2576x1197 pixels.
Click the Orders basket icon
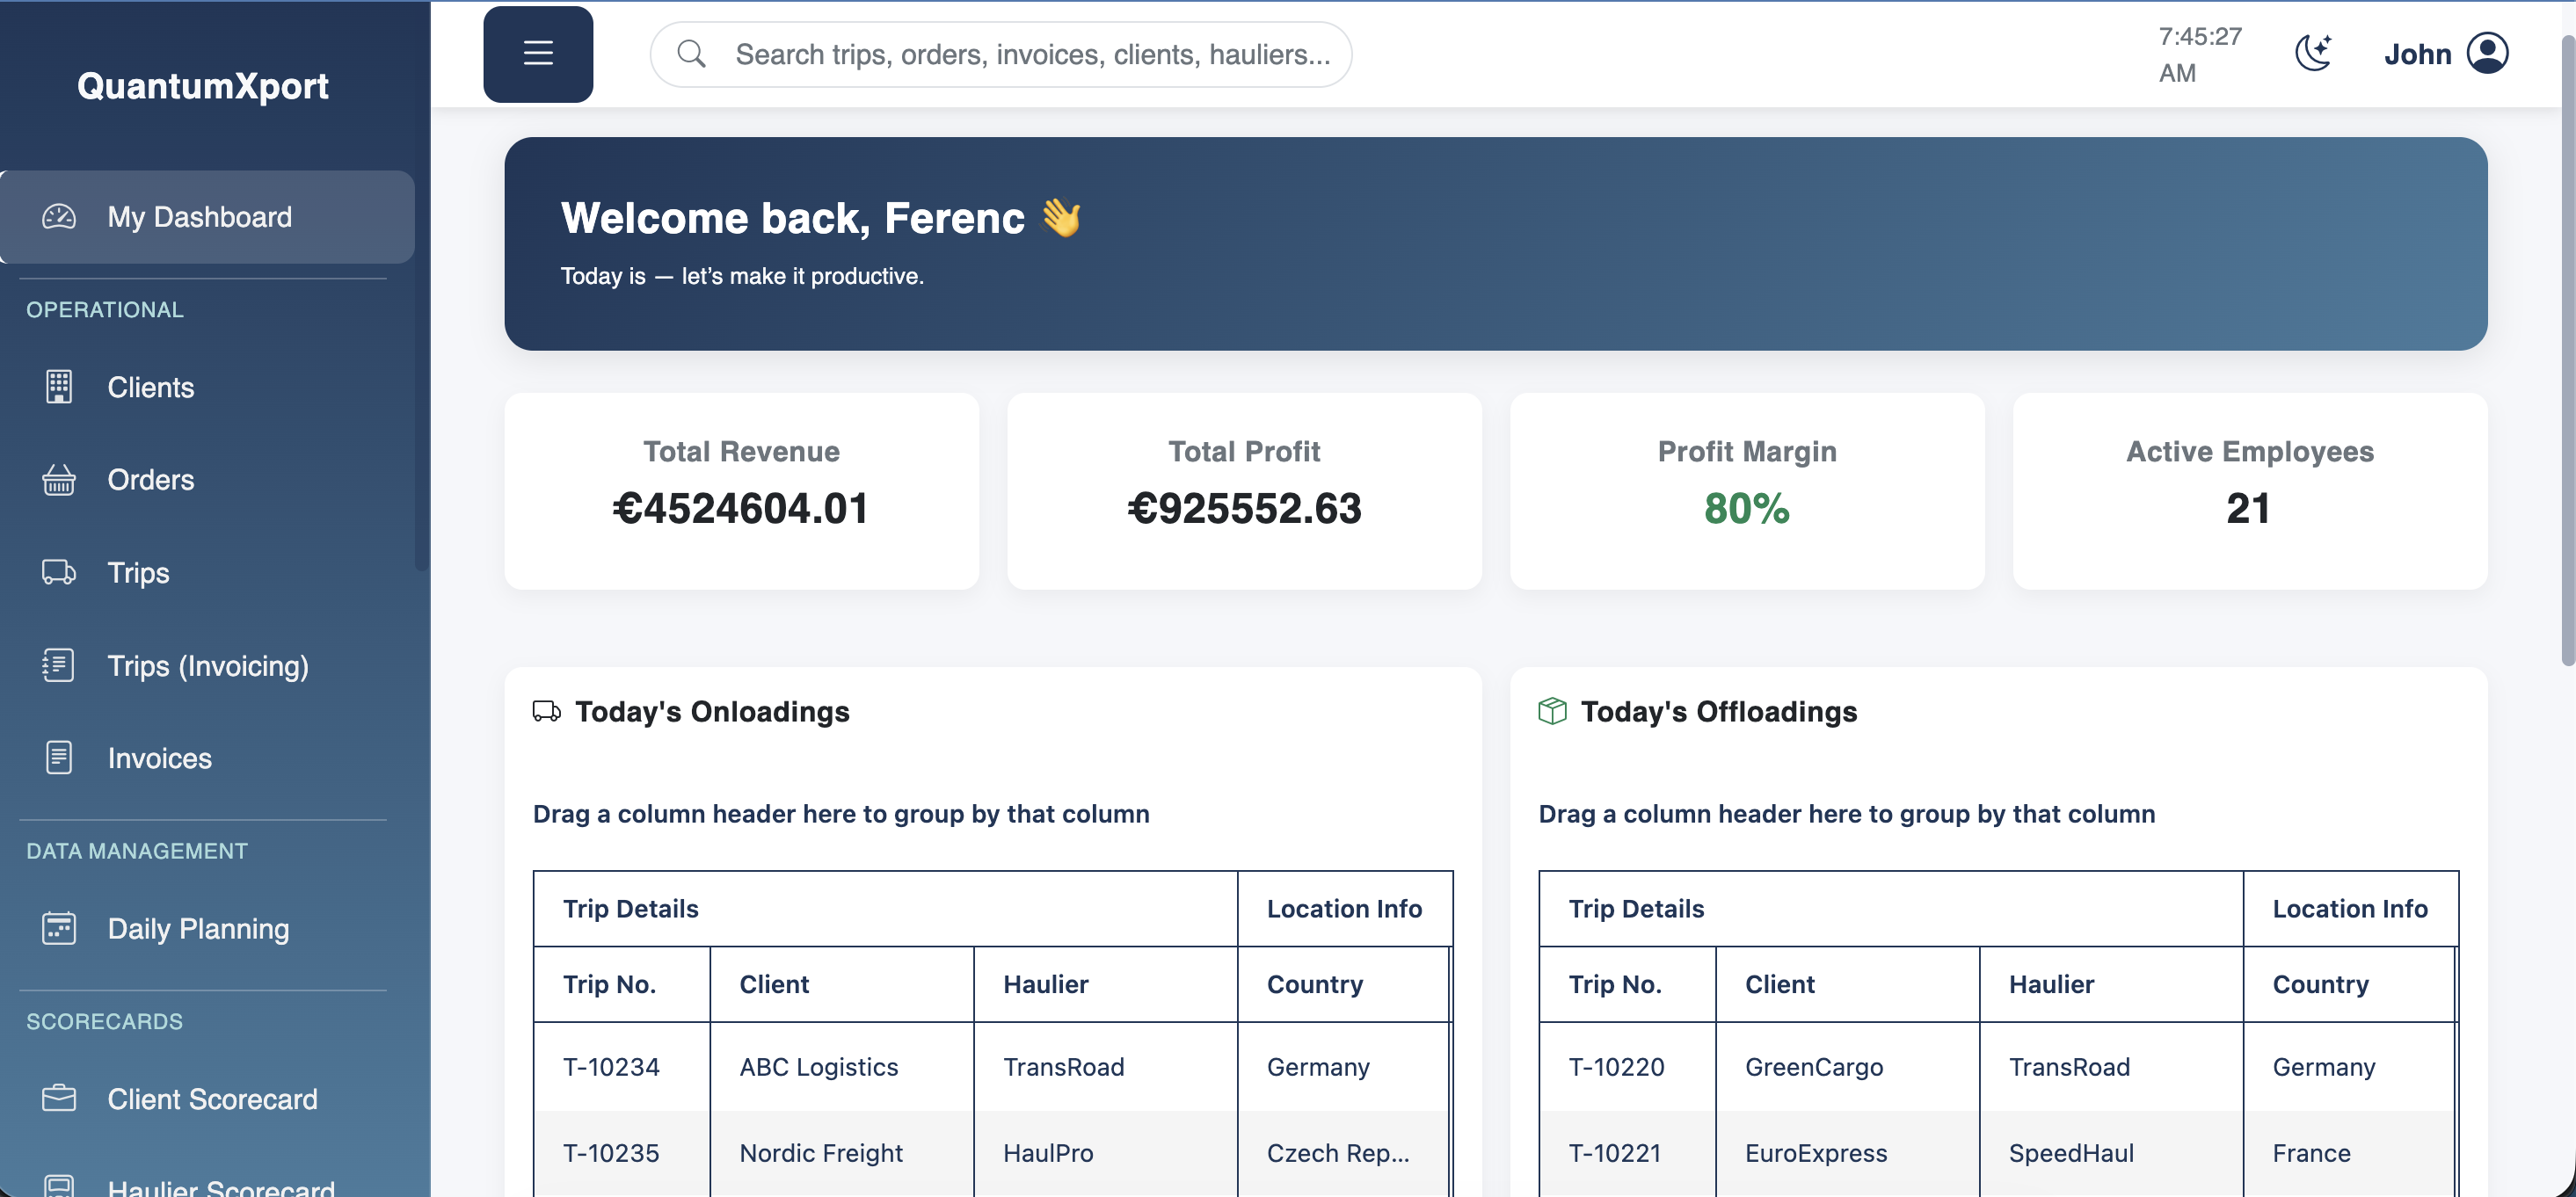59,480
